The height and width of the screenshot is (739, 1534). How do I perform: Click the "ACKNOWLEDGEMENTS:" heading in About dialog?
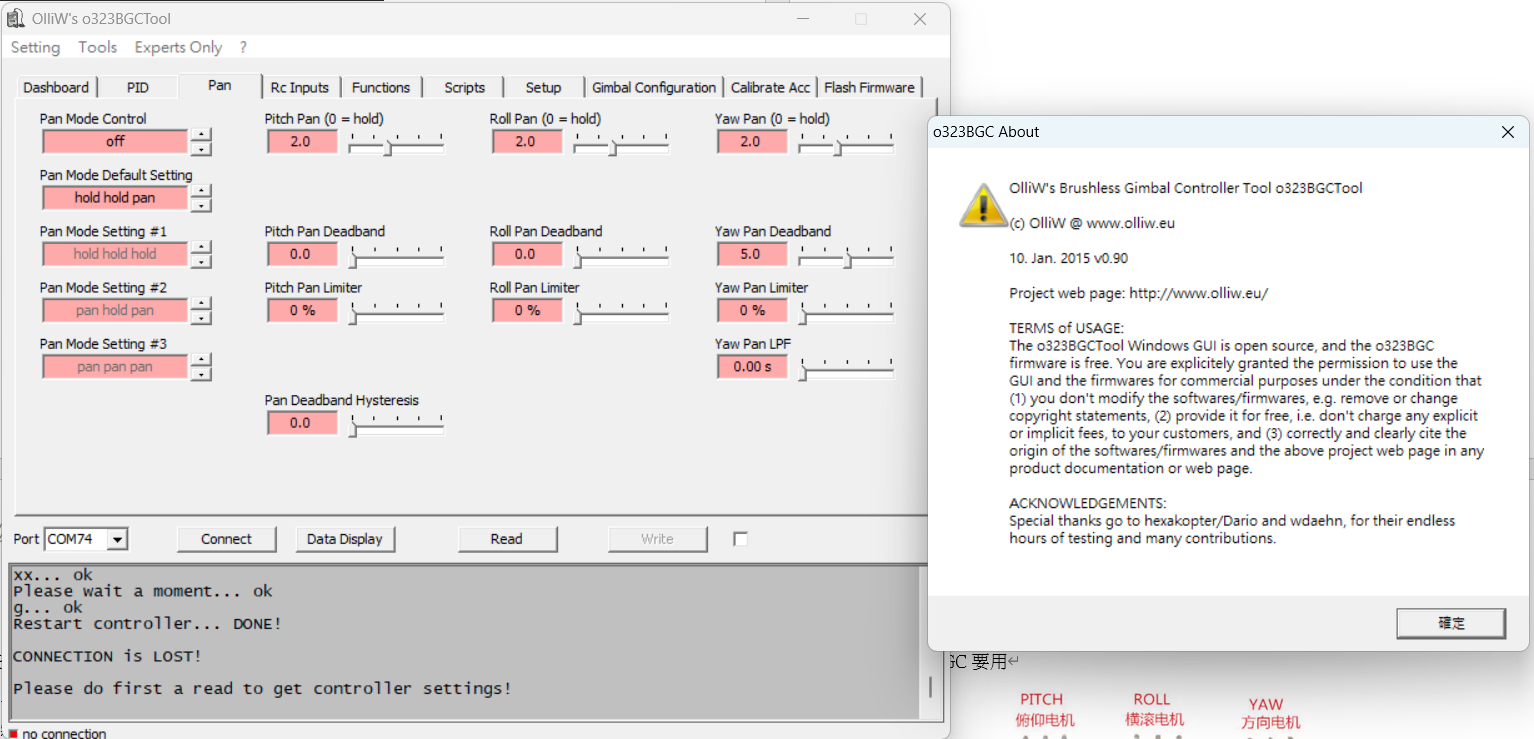[1087, 503]
